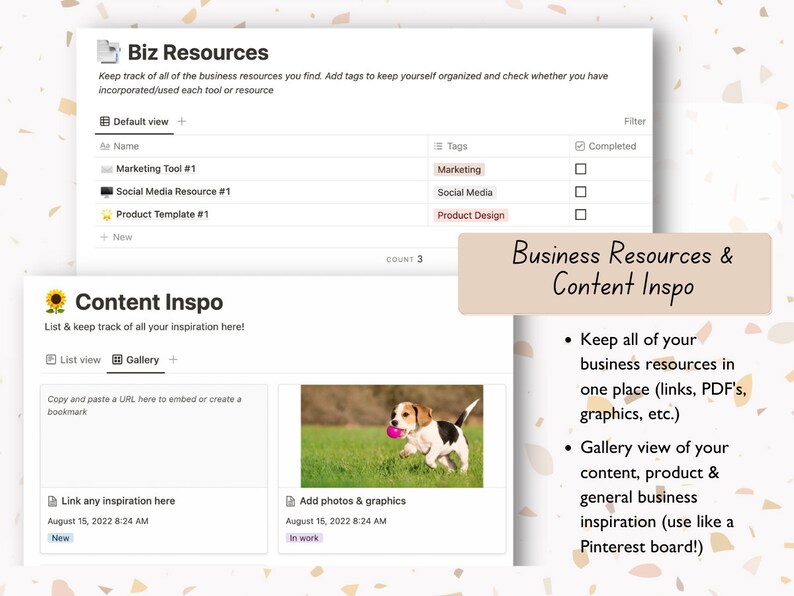
Task: Click the page icon on Add photos & graphics card
Action: [x=290, y=501]
